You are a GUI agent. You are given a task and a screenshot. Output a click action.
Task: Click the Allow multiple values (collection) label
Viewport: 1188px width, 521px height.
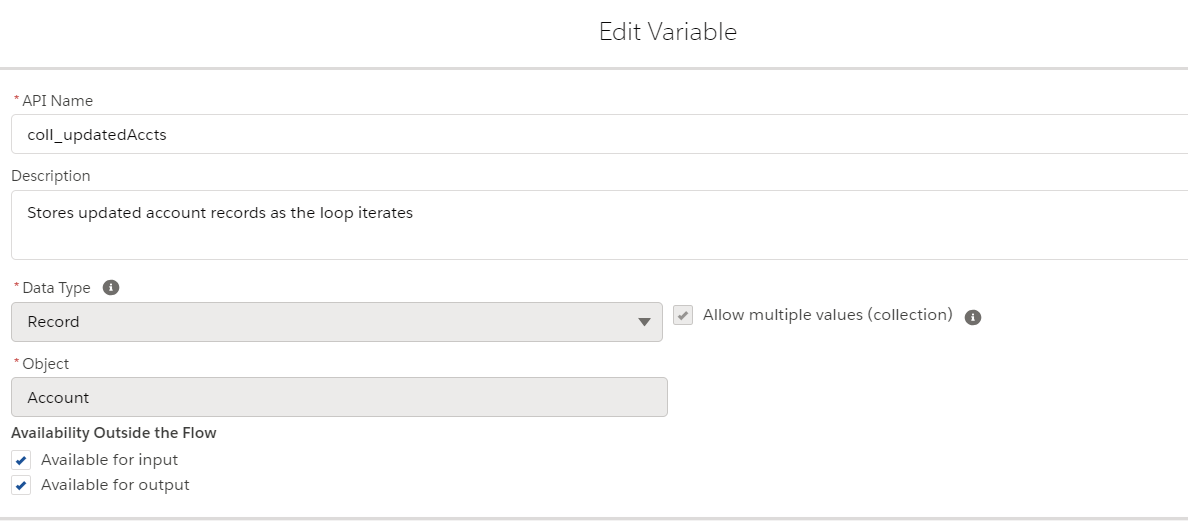[827, 315]
